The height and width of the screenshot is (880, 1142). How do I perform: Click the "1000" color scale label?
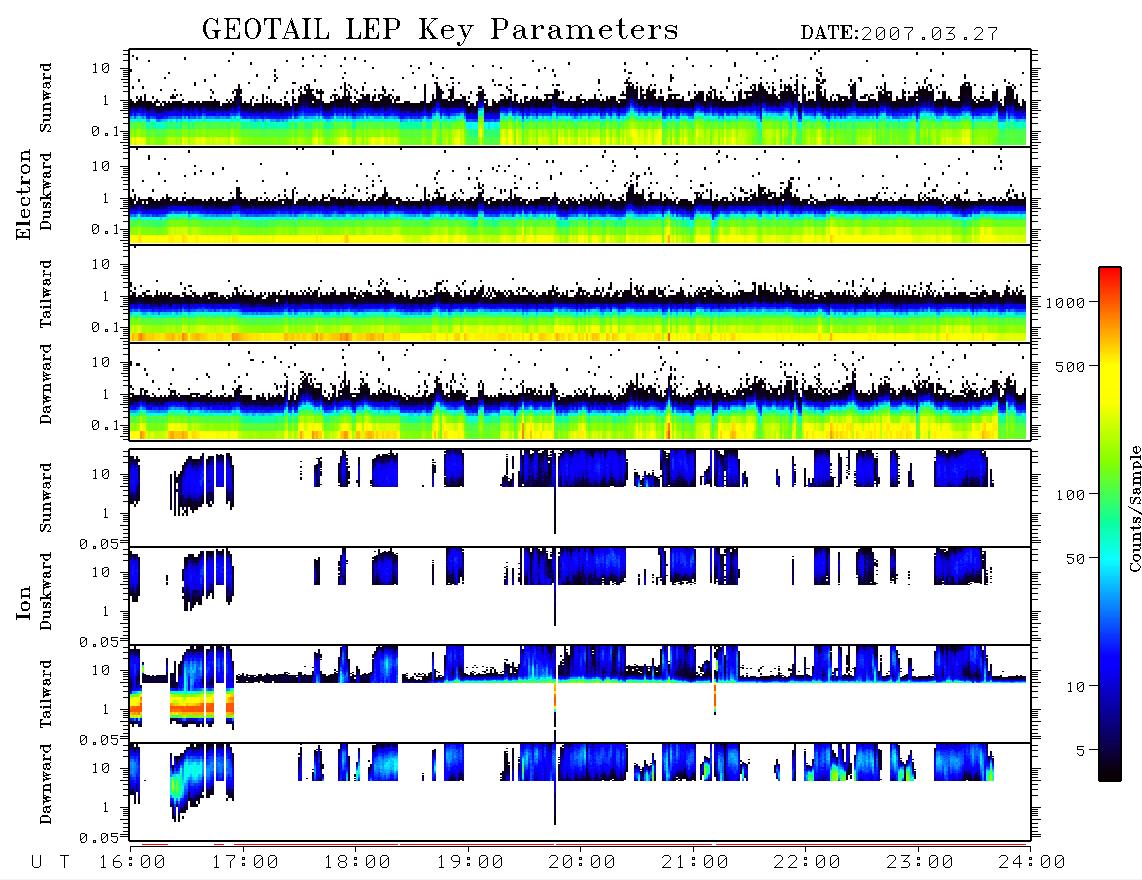click(1065, 303)
